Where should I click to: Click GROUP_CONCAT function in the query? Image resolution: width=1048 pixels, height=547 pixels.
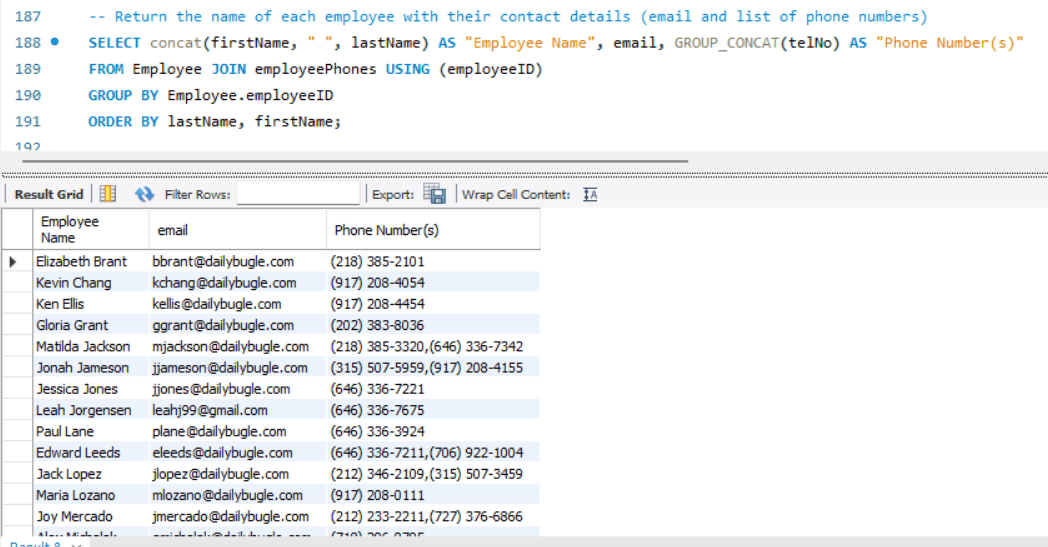coord(727,43)
